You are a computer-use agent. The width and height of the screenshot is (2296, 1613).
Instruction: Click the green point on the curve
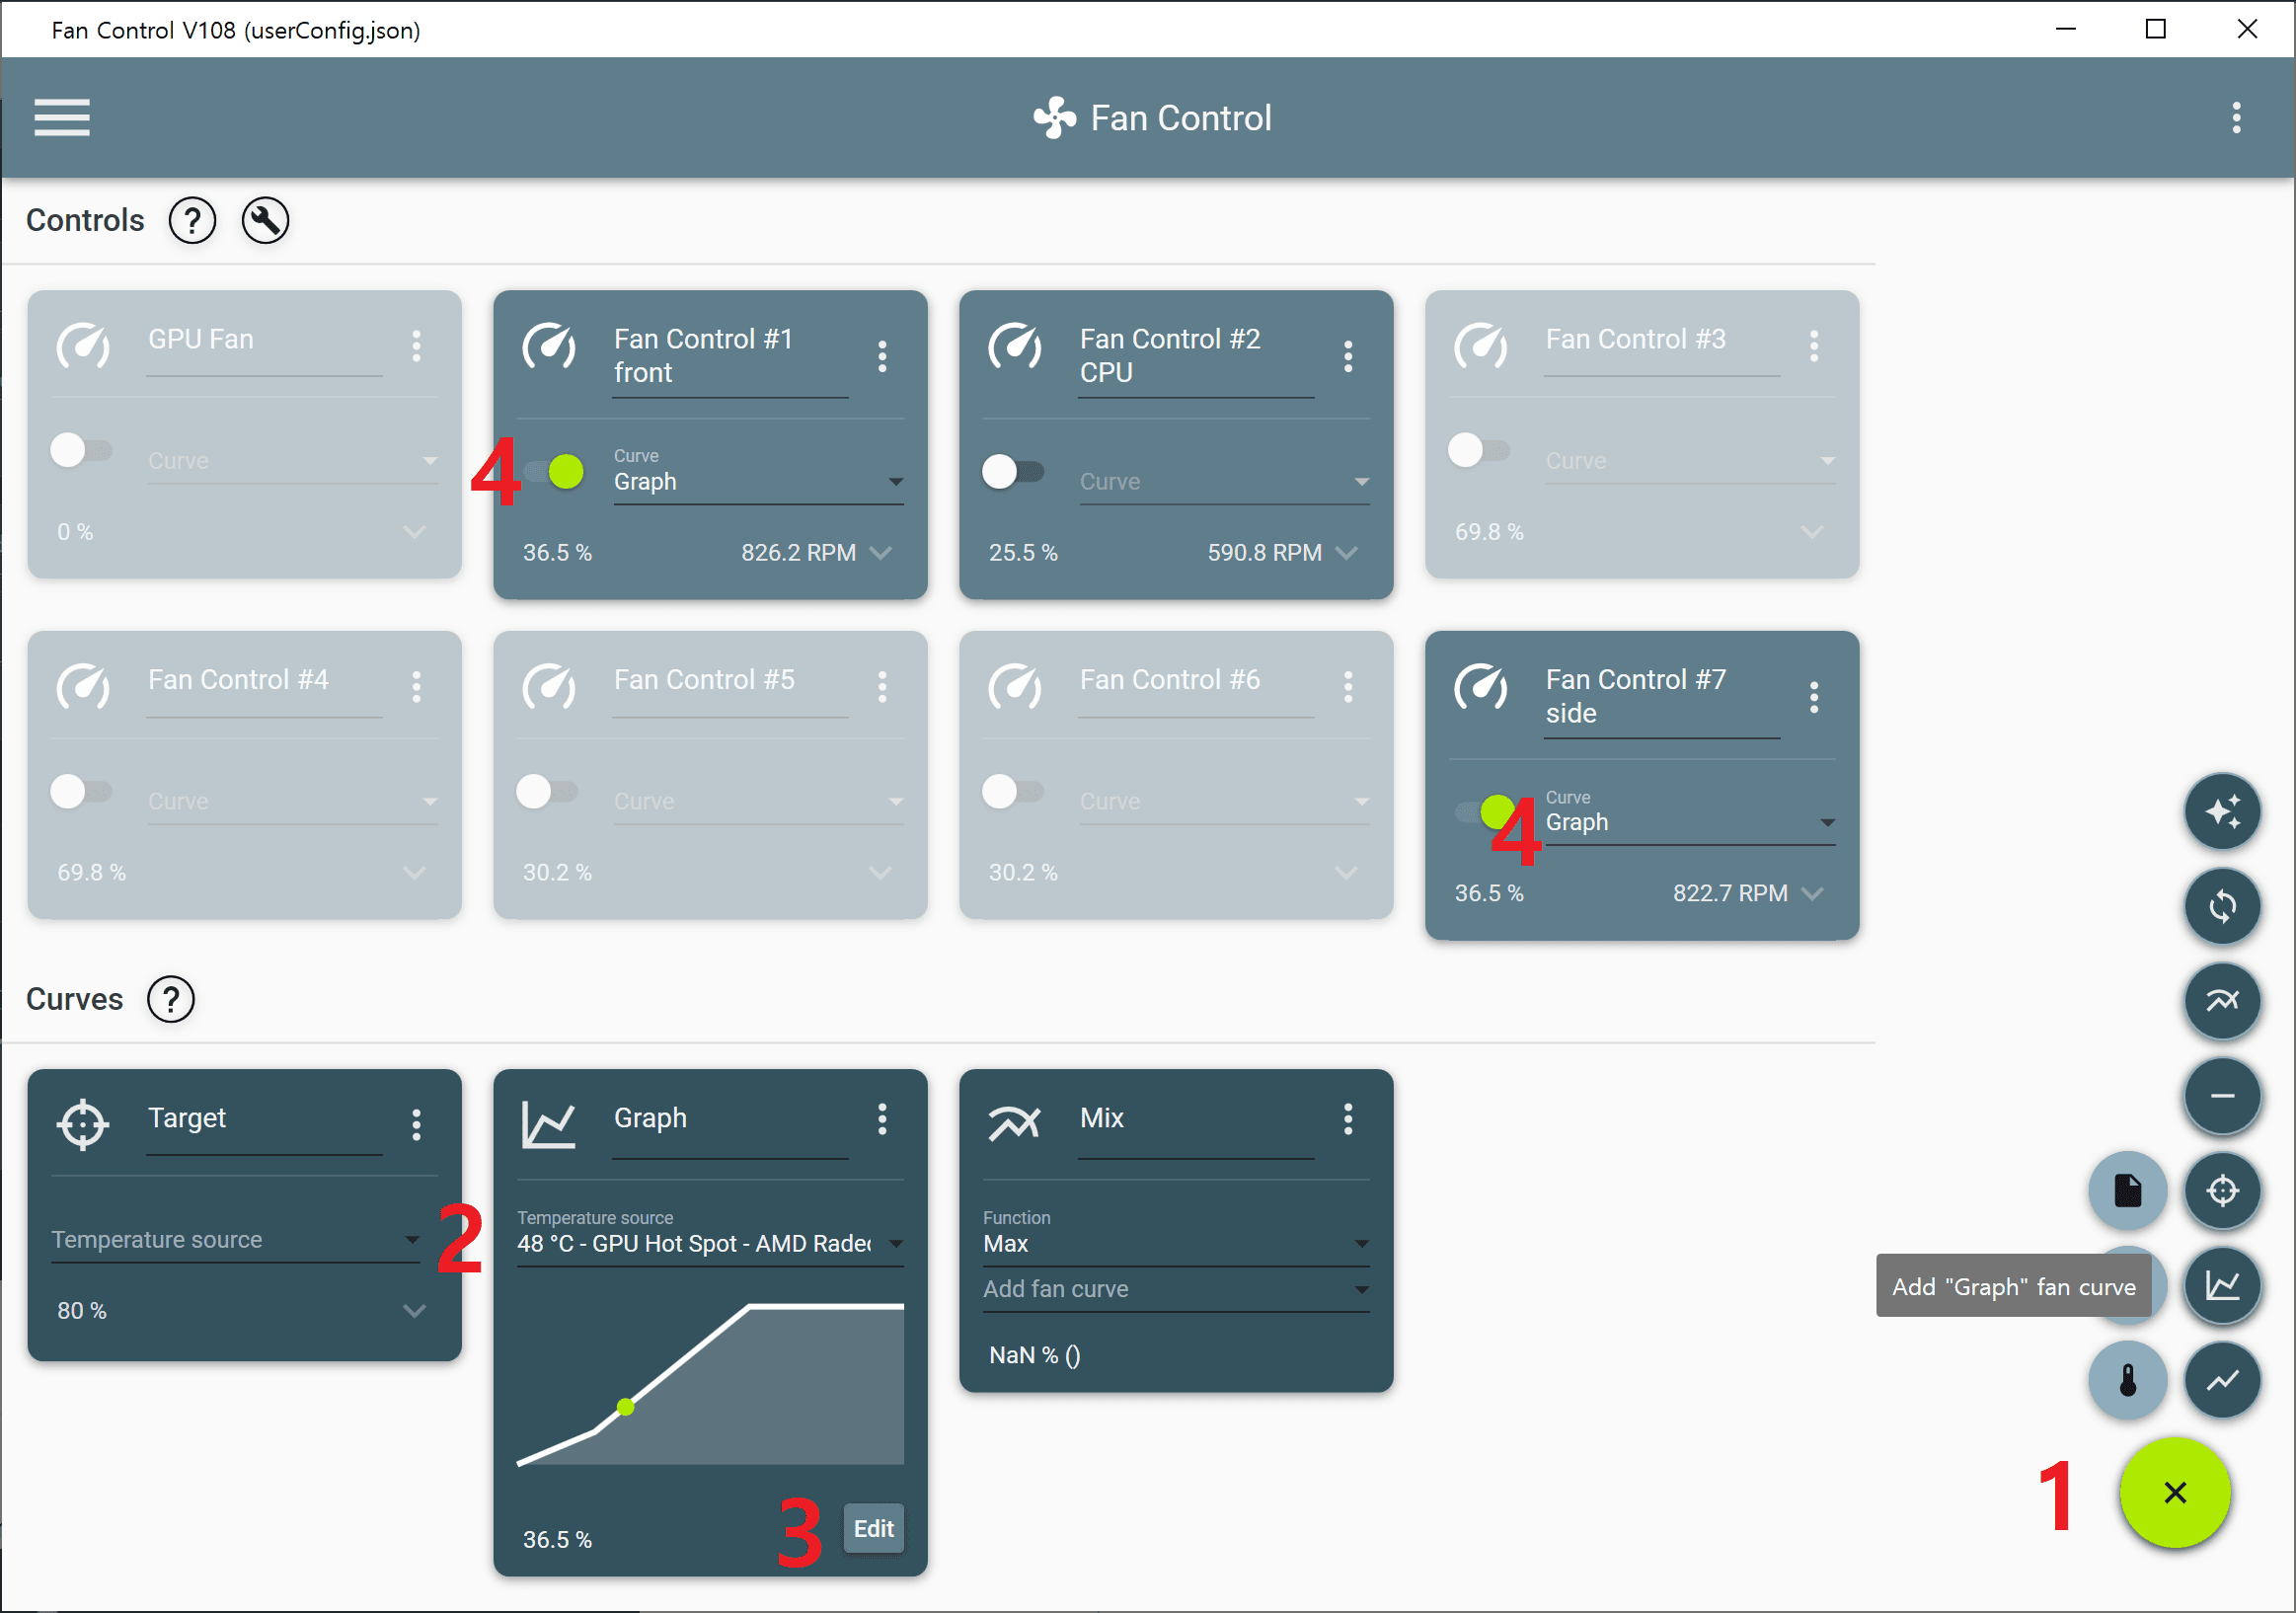(626, 1407)
